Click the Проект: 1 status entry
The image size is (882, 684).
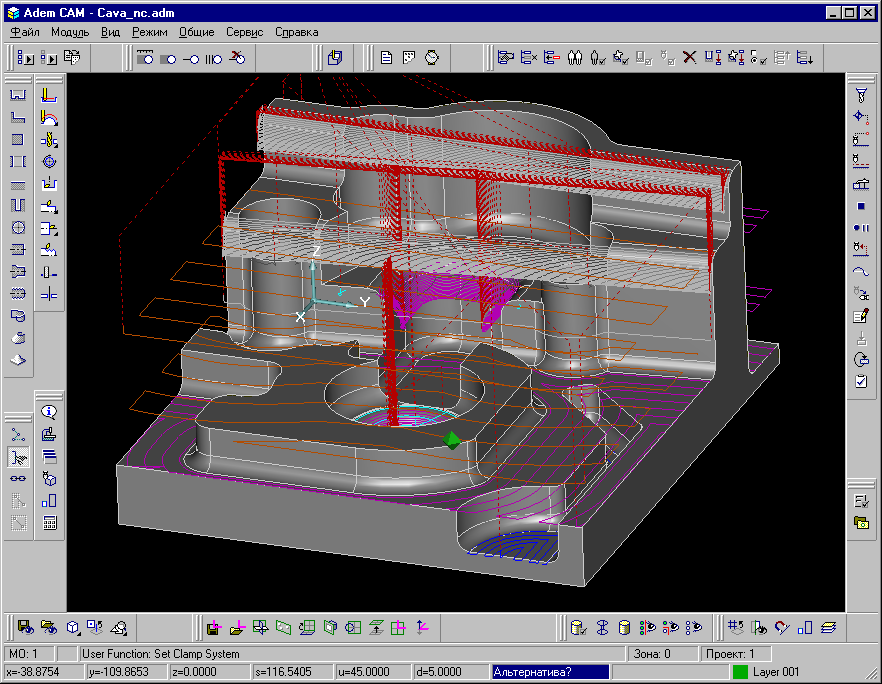(x=735, y=654)
